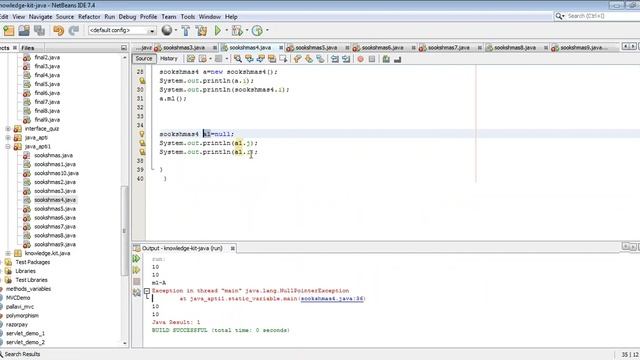Viewport: 640px width, 360px height.
Task: Click the Save All toolbar icon
Action: coord(40,30)
